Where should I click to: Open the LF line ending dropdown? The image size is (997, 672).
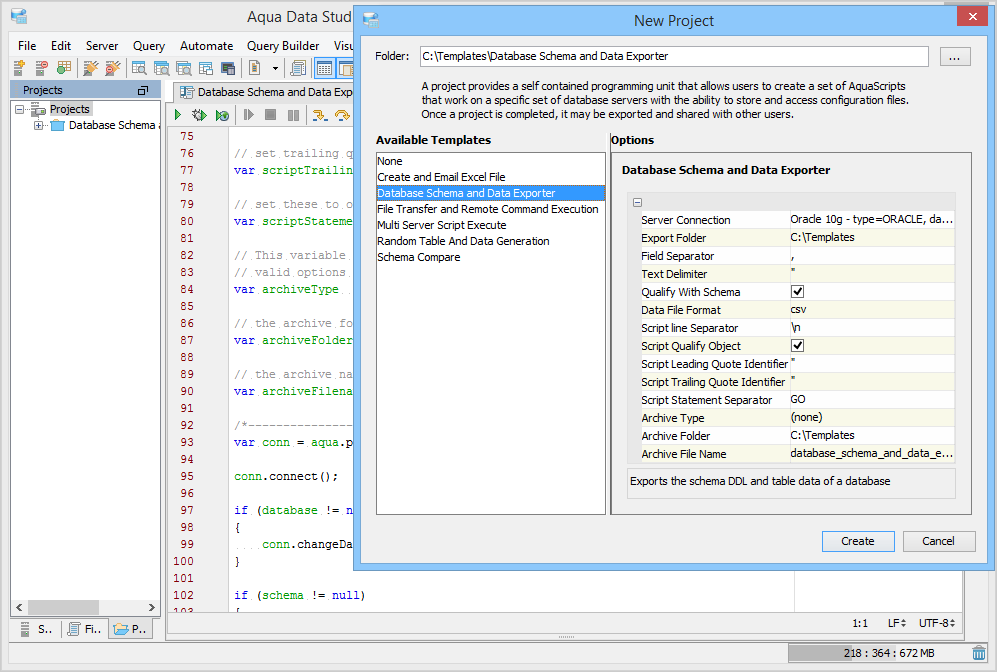[897, 623]
